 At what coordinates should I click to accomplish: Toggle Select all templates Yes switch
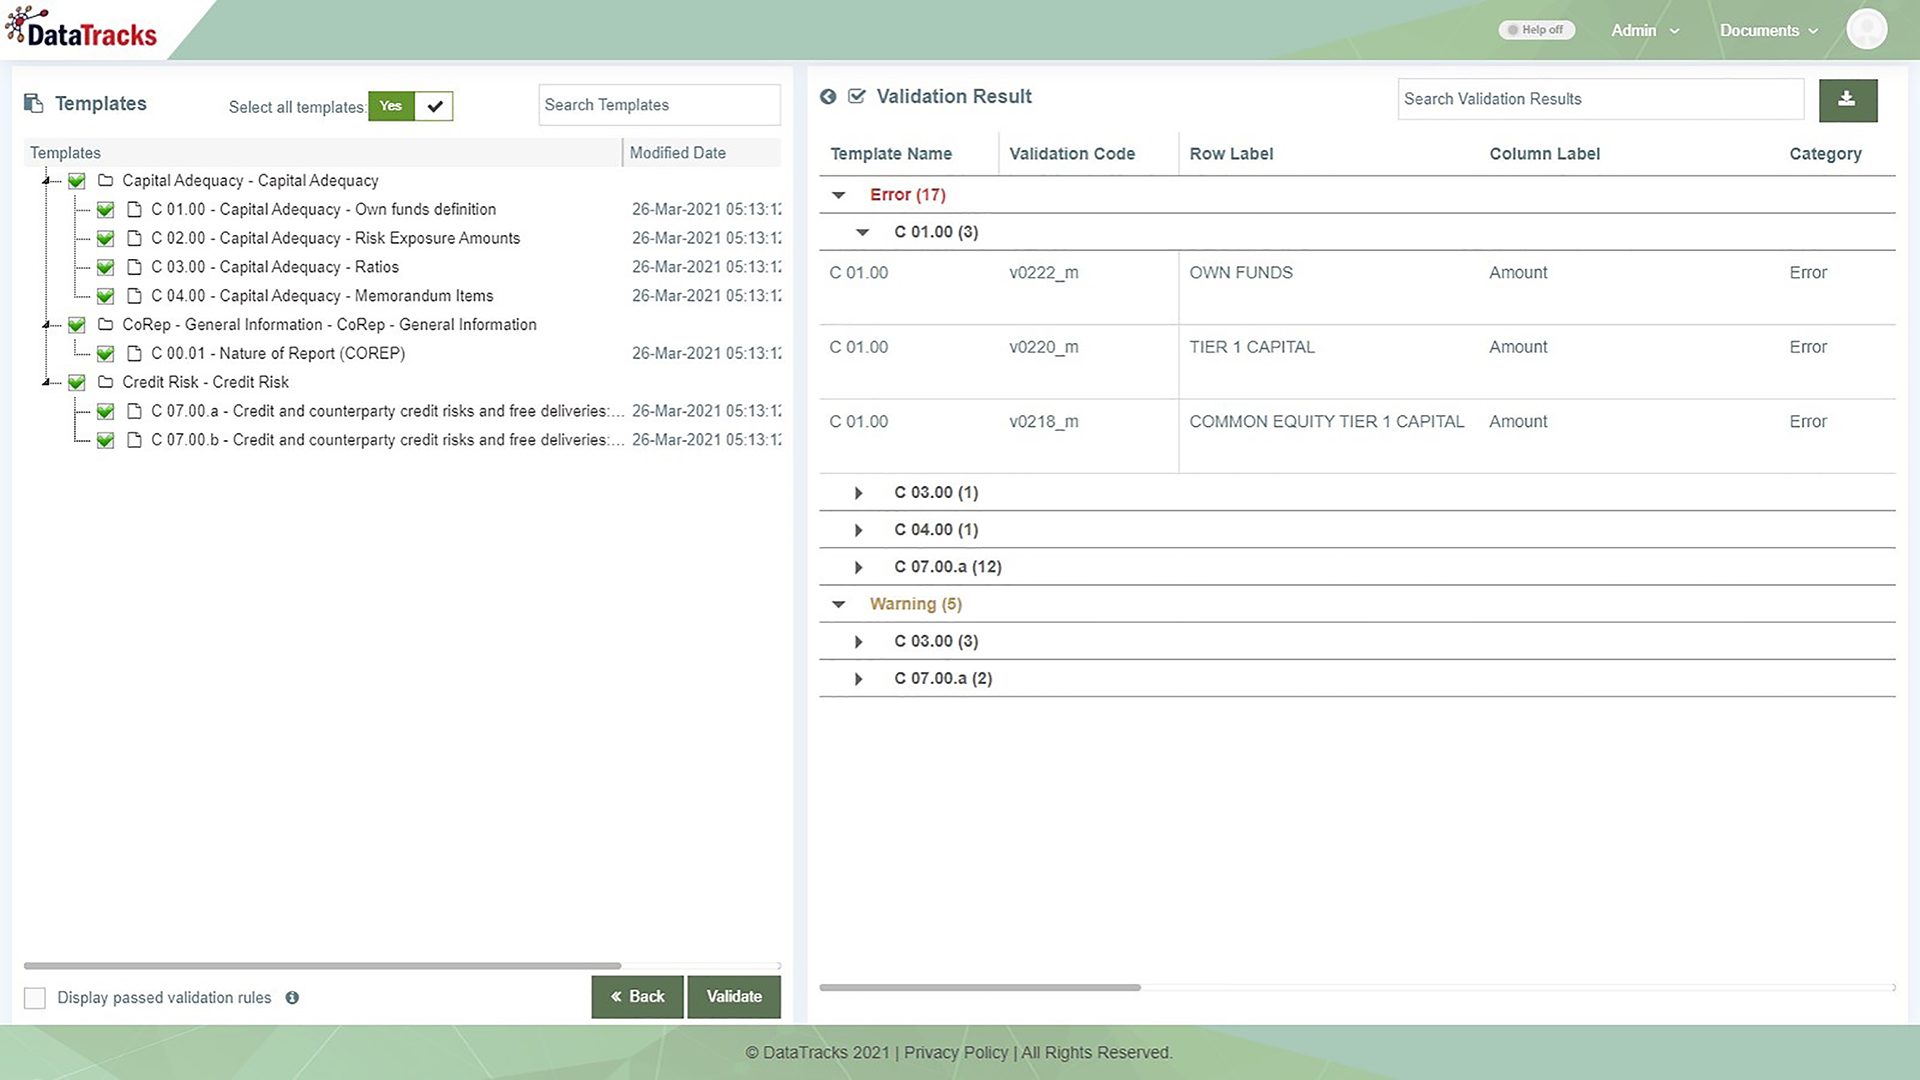410,106
